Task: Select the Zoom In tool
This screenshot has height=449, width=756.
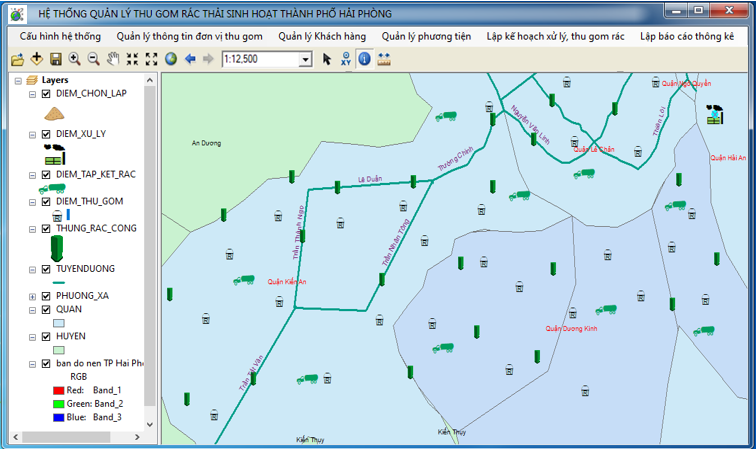Action: [x=74, y=60]
